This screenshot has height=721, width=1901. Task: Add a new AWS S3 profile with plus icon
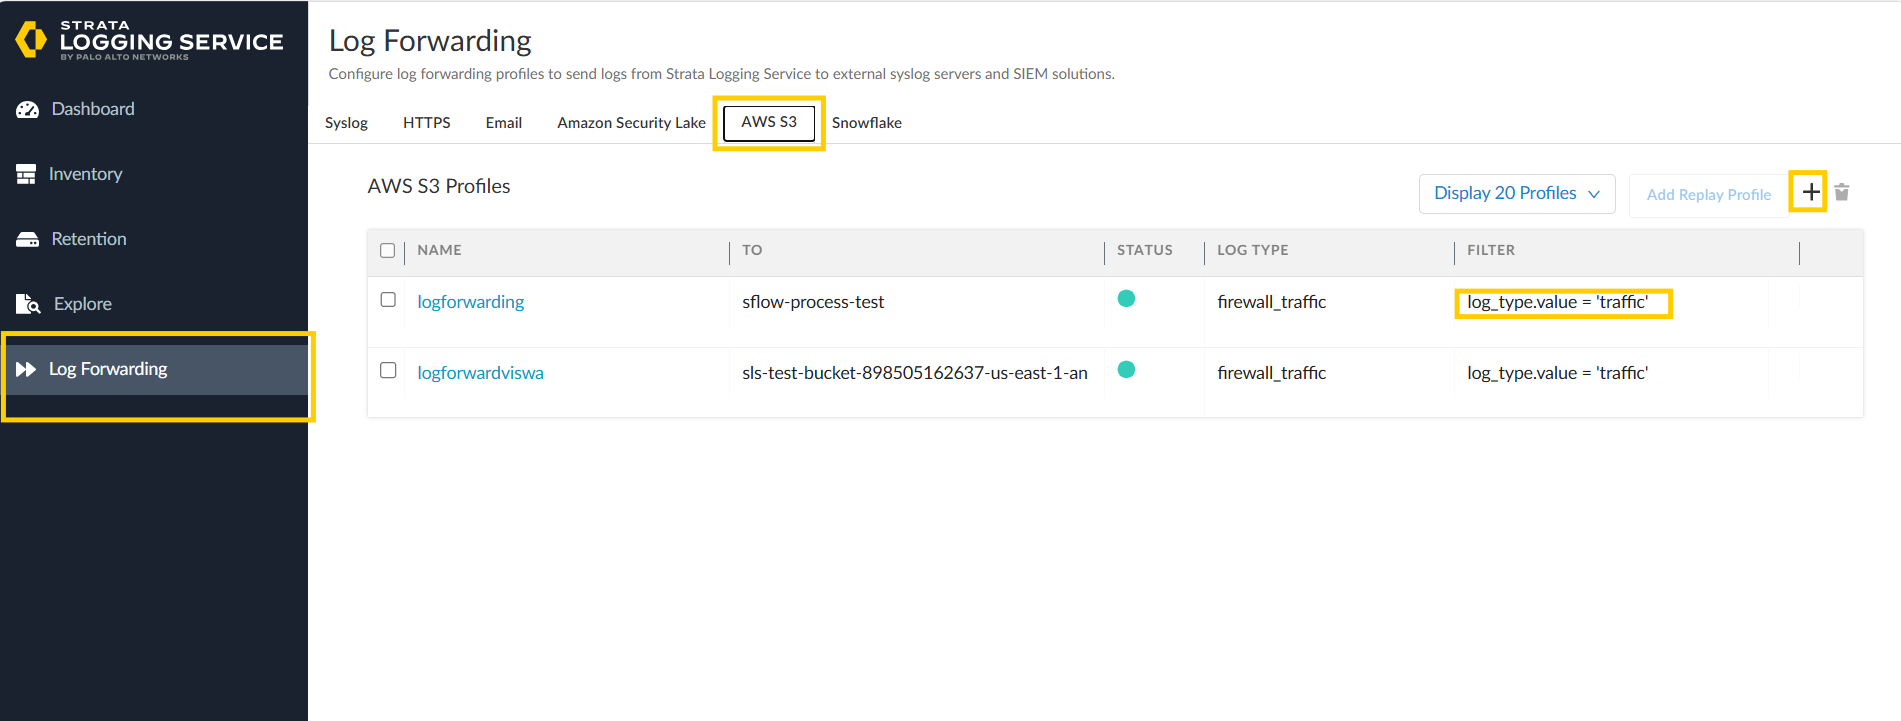[x=1811, y=192]
